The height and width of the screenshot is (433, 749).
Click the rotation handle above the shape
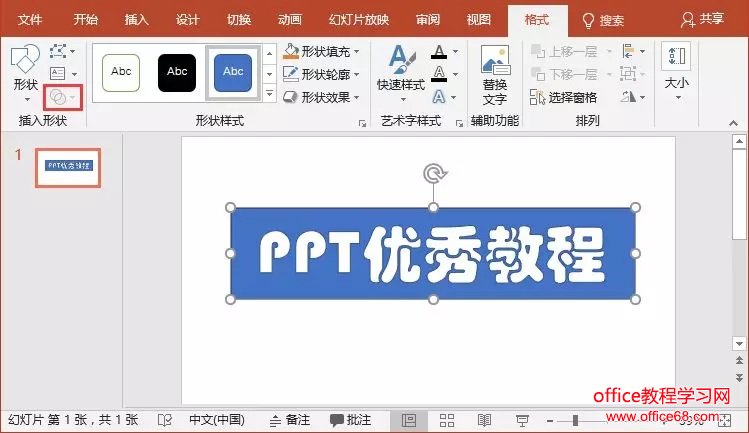[x=434, y=173]
